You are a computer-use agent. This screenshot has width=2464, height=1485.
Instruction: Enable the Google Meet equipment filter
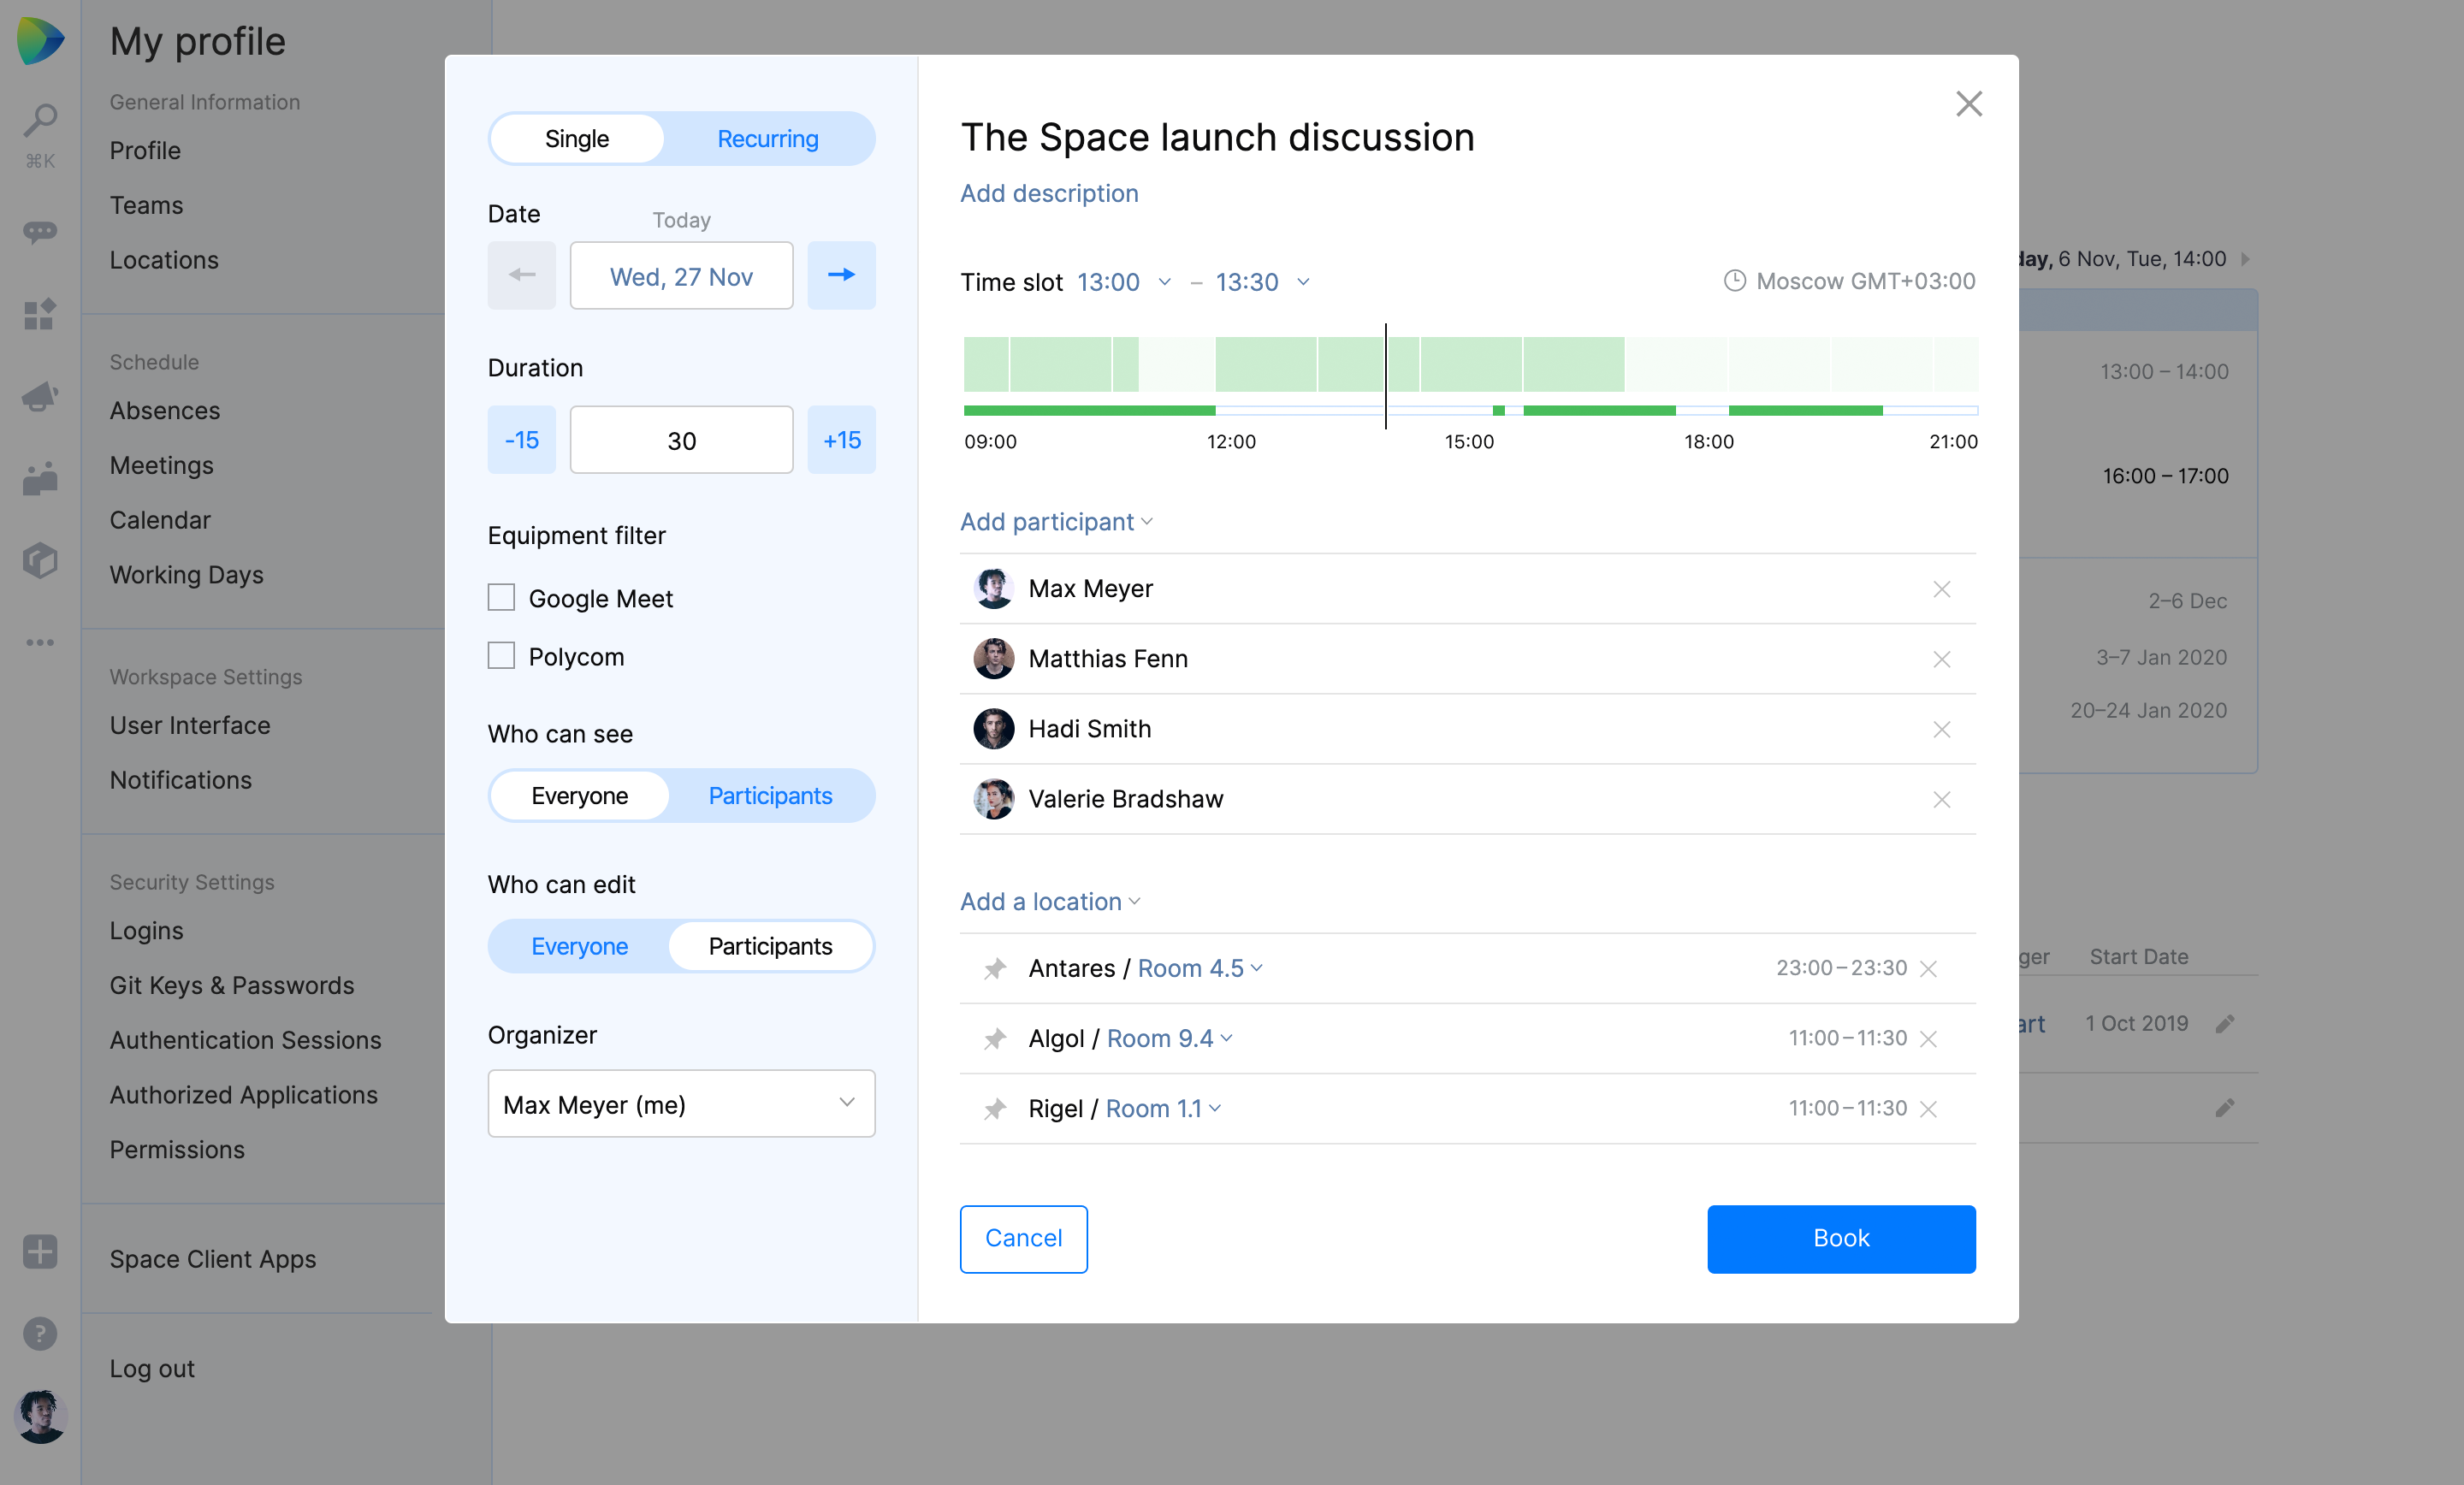click(501, 598)
